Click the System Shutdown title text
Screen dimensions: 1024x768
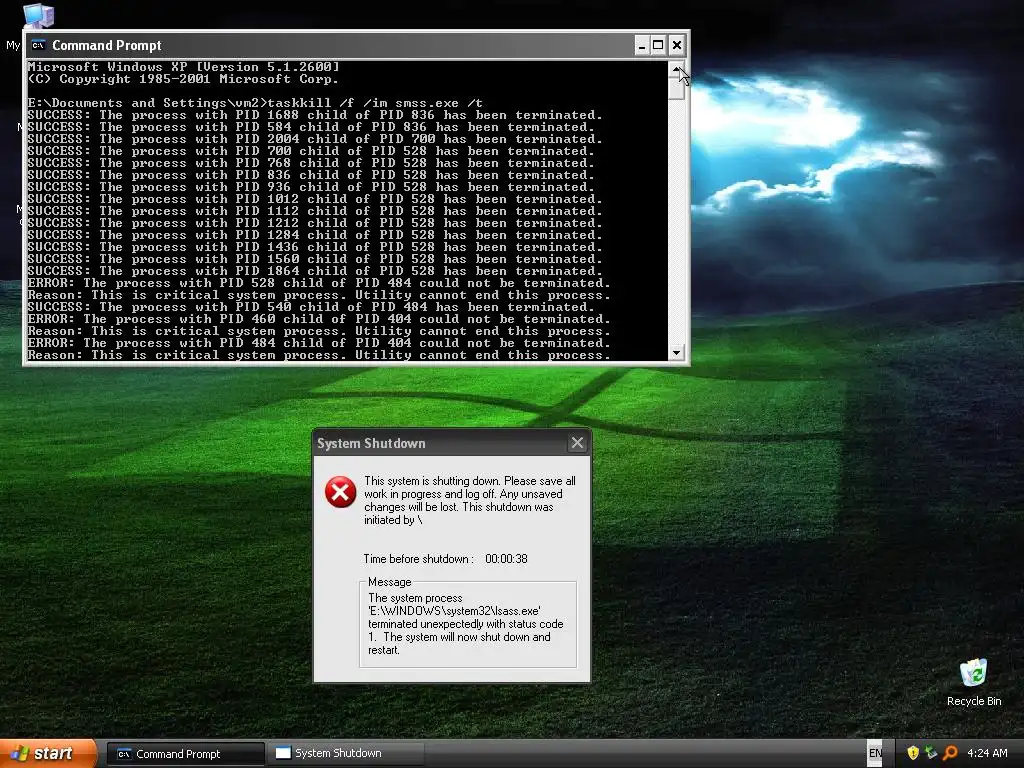pyautogui.click(x=371, y=443)
